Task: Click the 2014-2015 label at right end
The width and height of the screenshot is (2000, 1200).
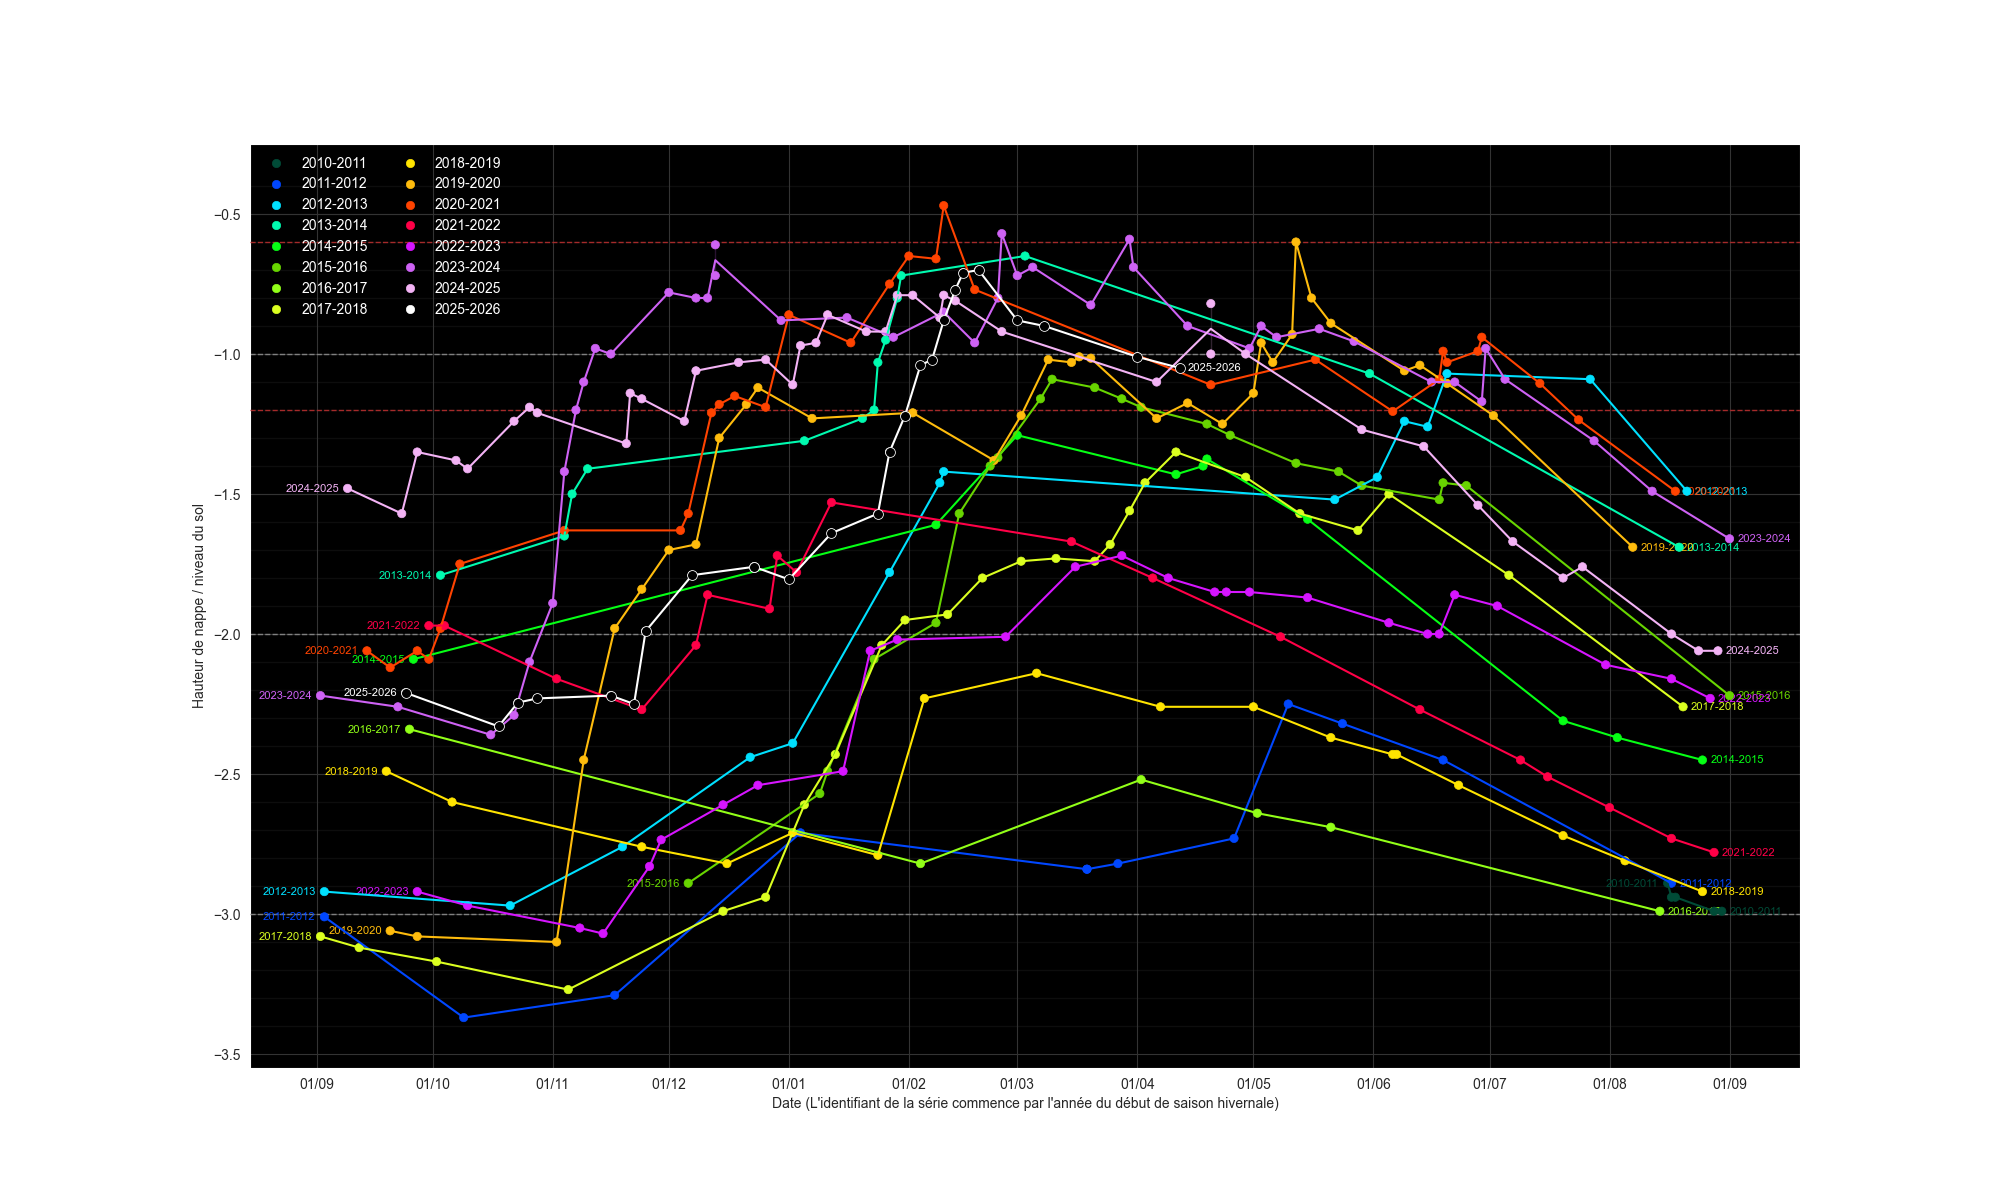Action: pos(1737,760)
